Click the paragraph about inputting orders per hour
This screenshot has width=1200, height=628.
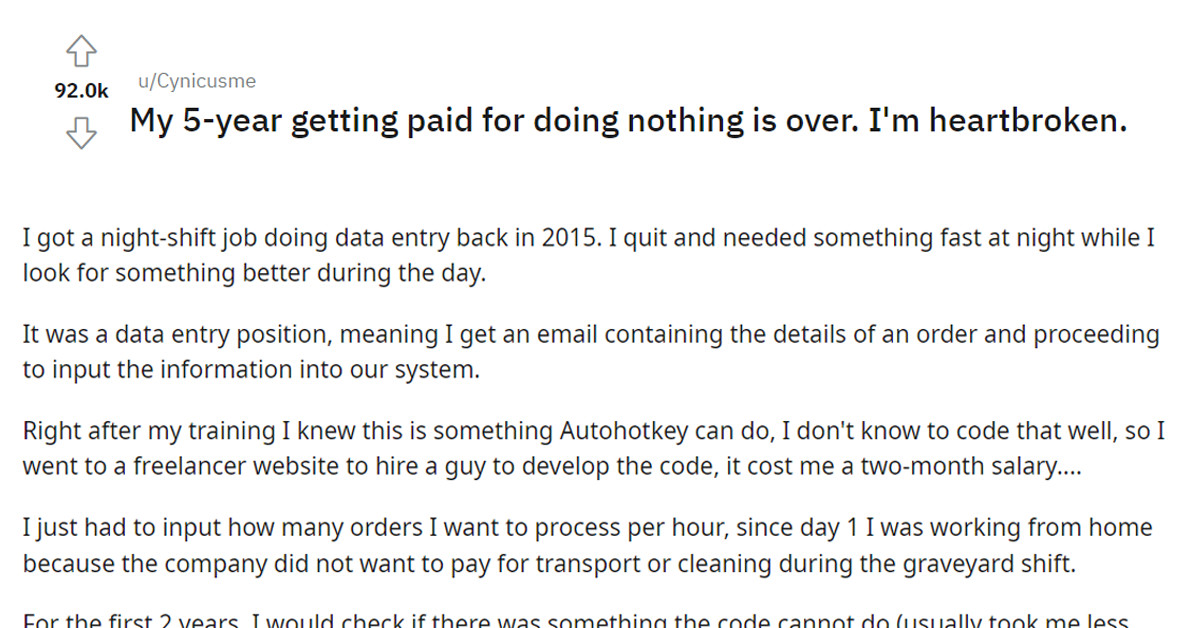pyautogui.click(x=590, y=545)
